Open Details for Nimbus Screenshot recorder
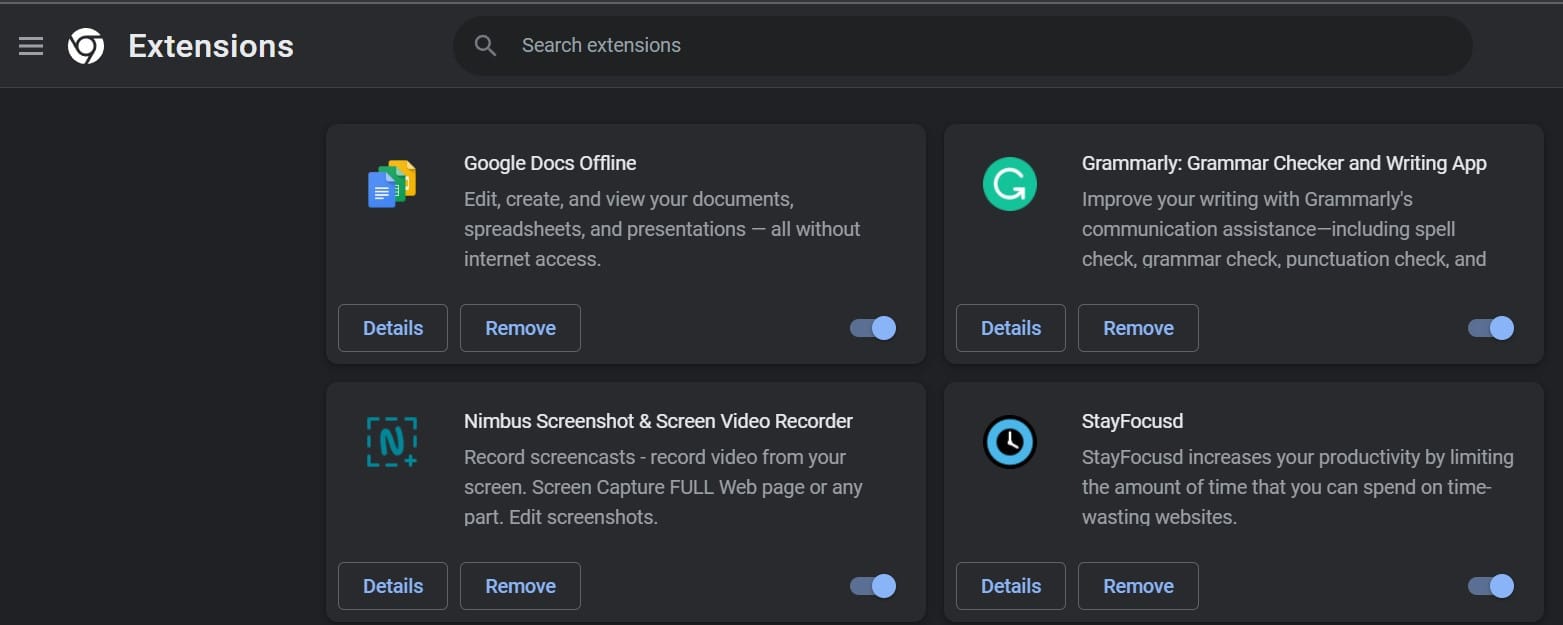Screen dimensions: 1563x625 pos(392,586)
